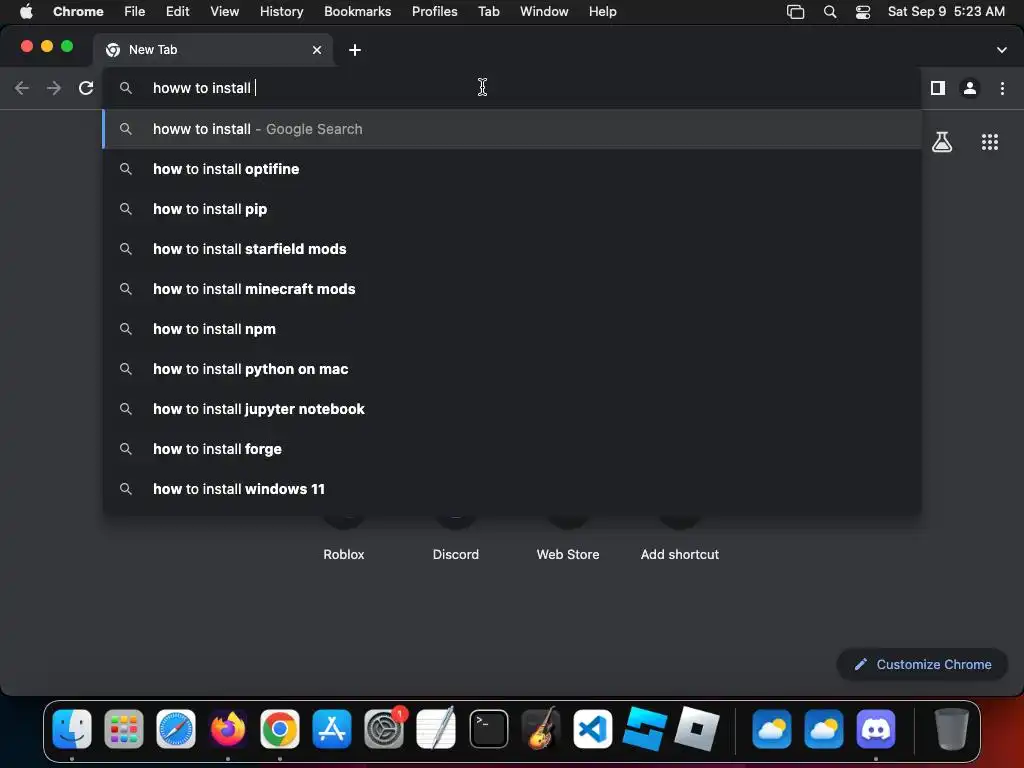This screenshot has width=1024, height=768.
Task: Click the address bar text field
Action: tap(511, 88)
